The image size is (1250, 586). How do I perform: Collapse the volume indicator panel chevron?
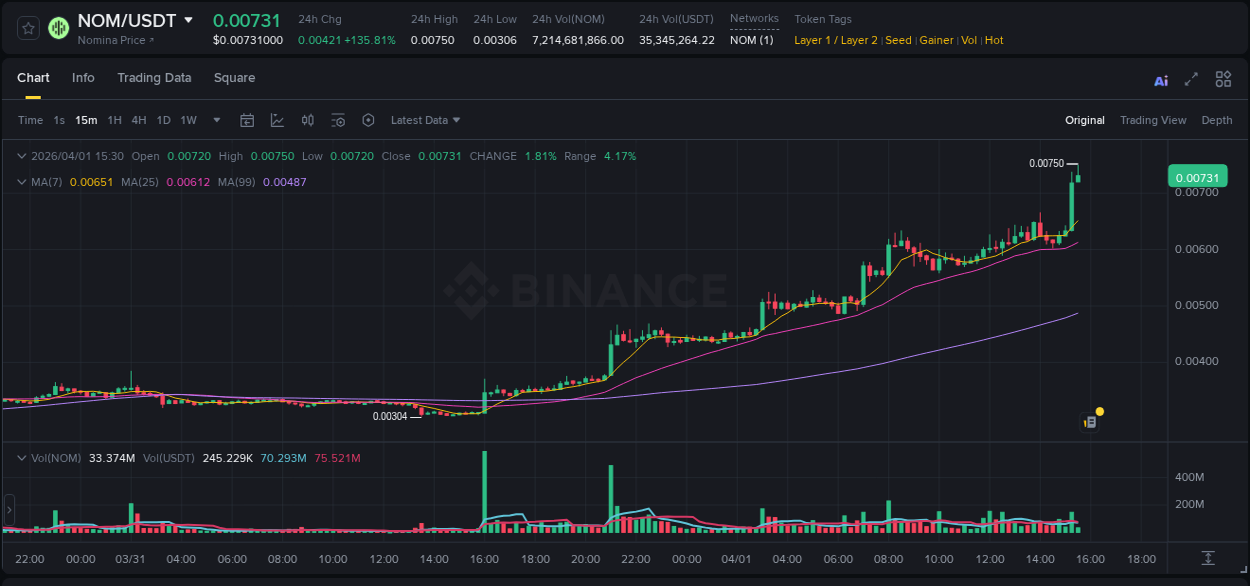[22, 457]
